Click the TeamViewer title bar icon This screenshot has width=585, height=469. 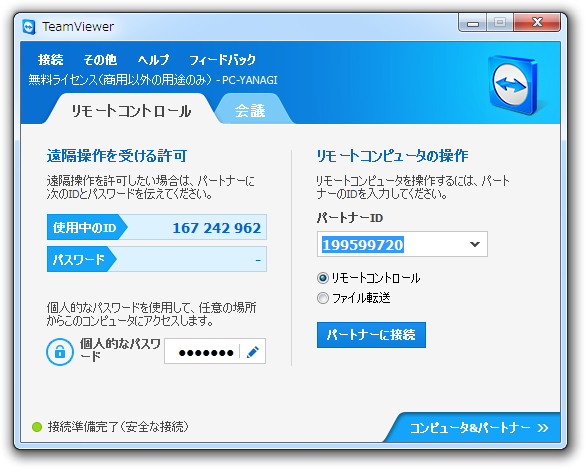point(29,27)
